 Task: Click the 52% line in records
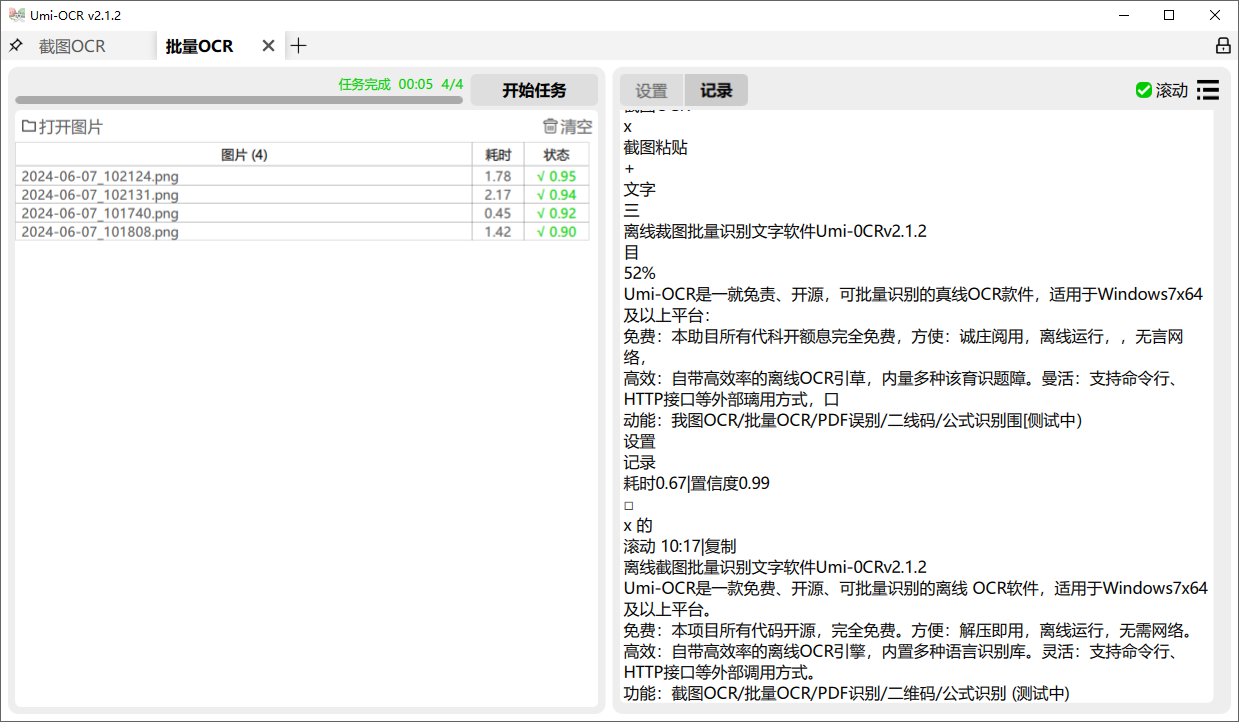tap(640, 273)
